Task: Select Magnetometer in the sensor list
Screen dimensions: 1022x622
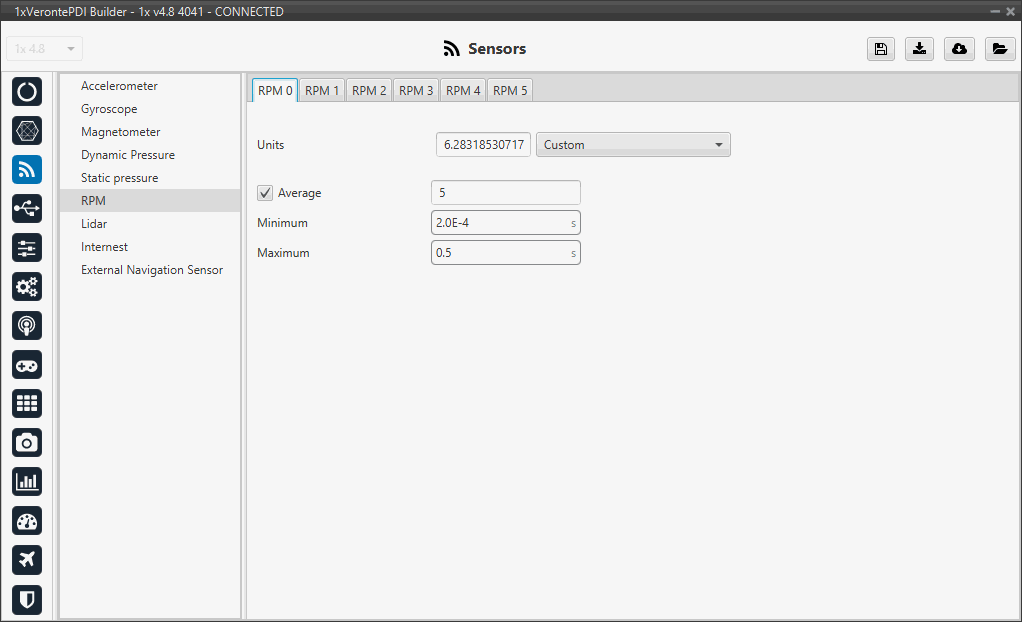Action: (121, 132)
